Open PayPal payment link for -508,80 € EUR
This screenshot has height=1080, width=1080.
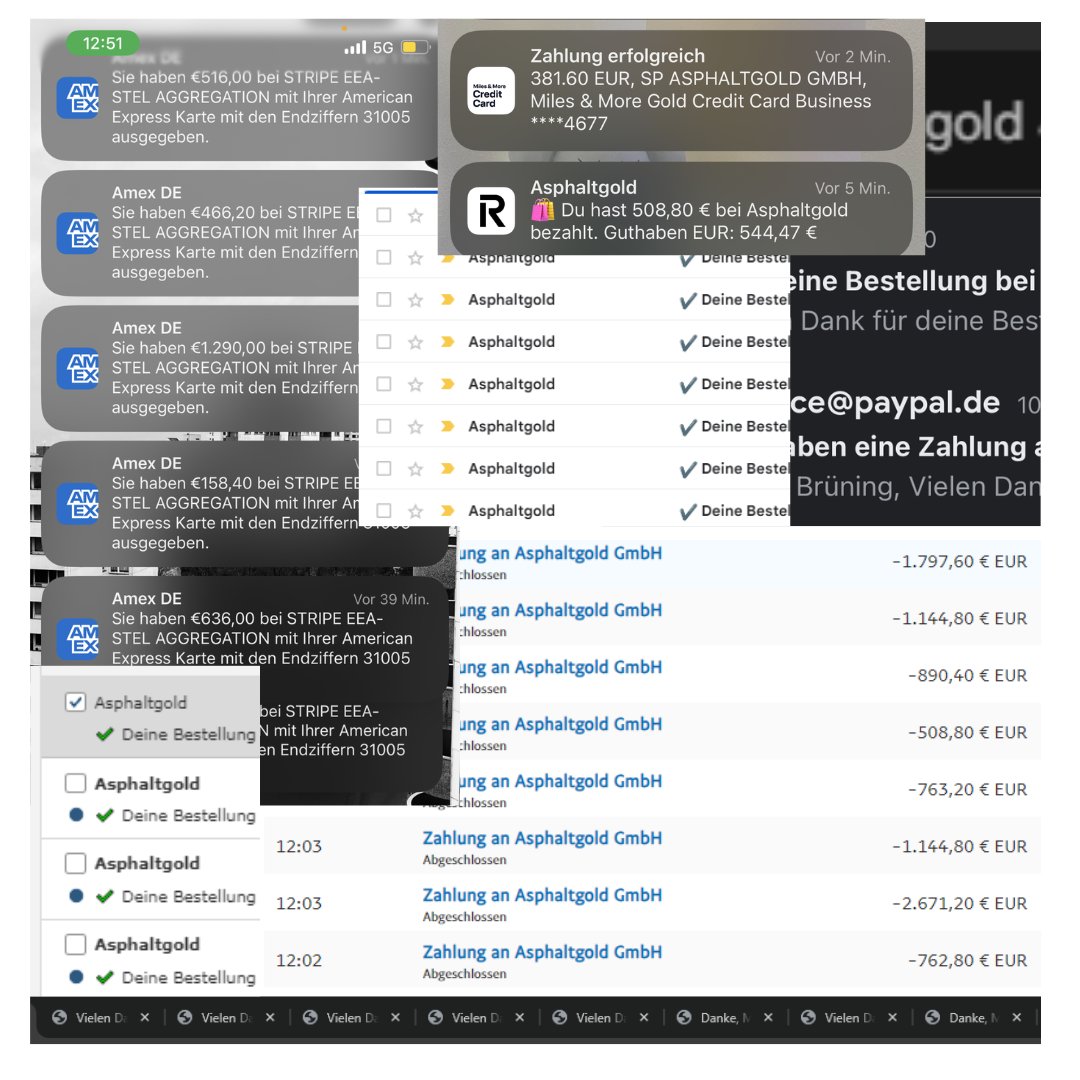(561, 725)
